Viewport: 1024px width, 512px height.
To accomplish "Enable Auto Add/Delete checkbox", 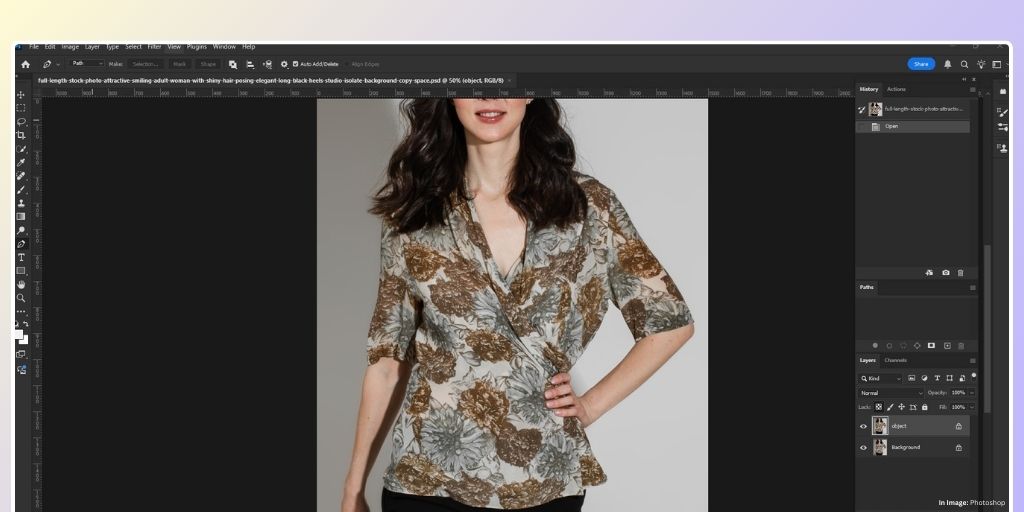I will 295,64.
